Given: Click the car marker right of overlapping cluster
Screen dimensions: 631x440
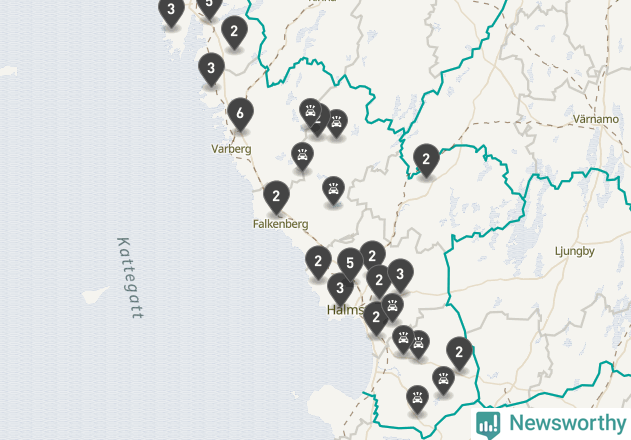Looking at the screenshot, I should [x=336, y=123].
